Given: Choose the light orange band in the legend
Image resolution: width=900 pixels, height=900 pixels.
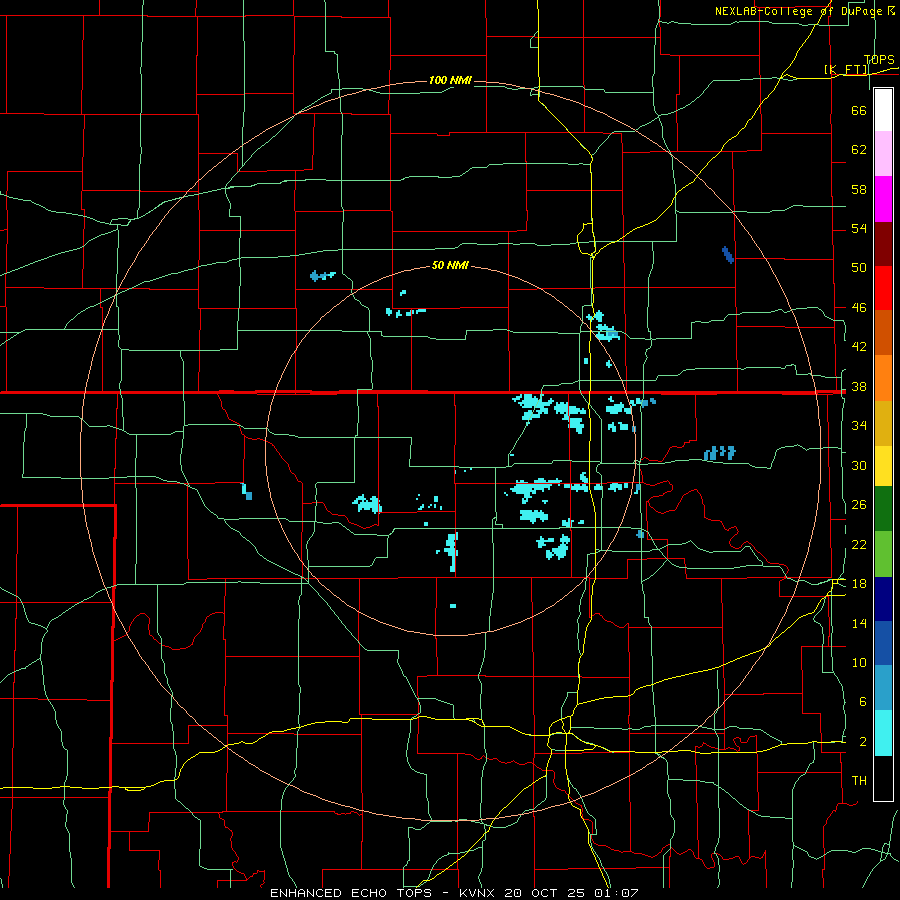Looking at the screenshot, I should 883,378.
